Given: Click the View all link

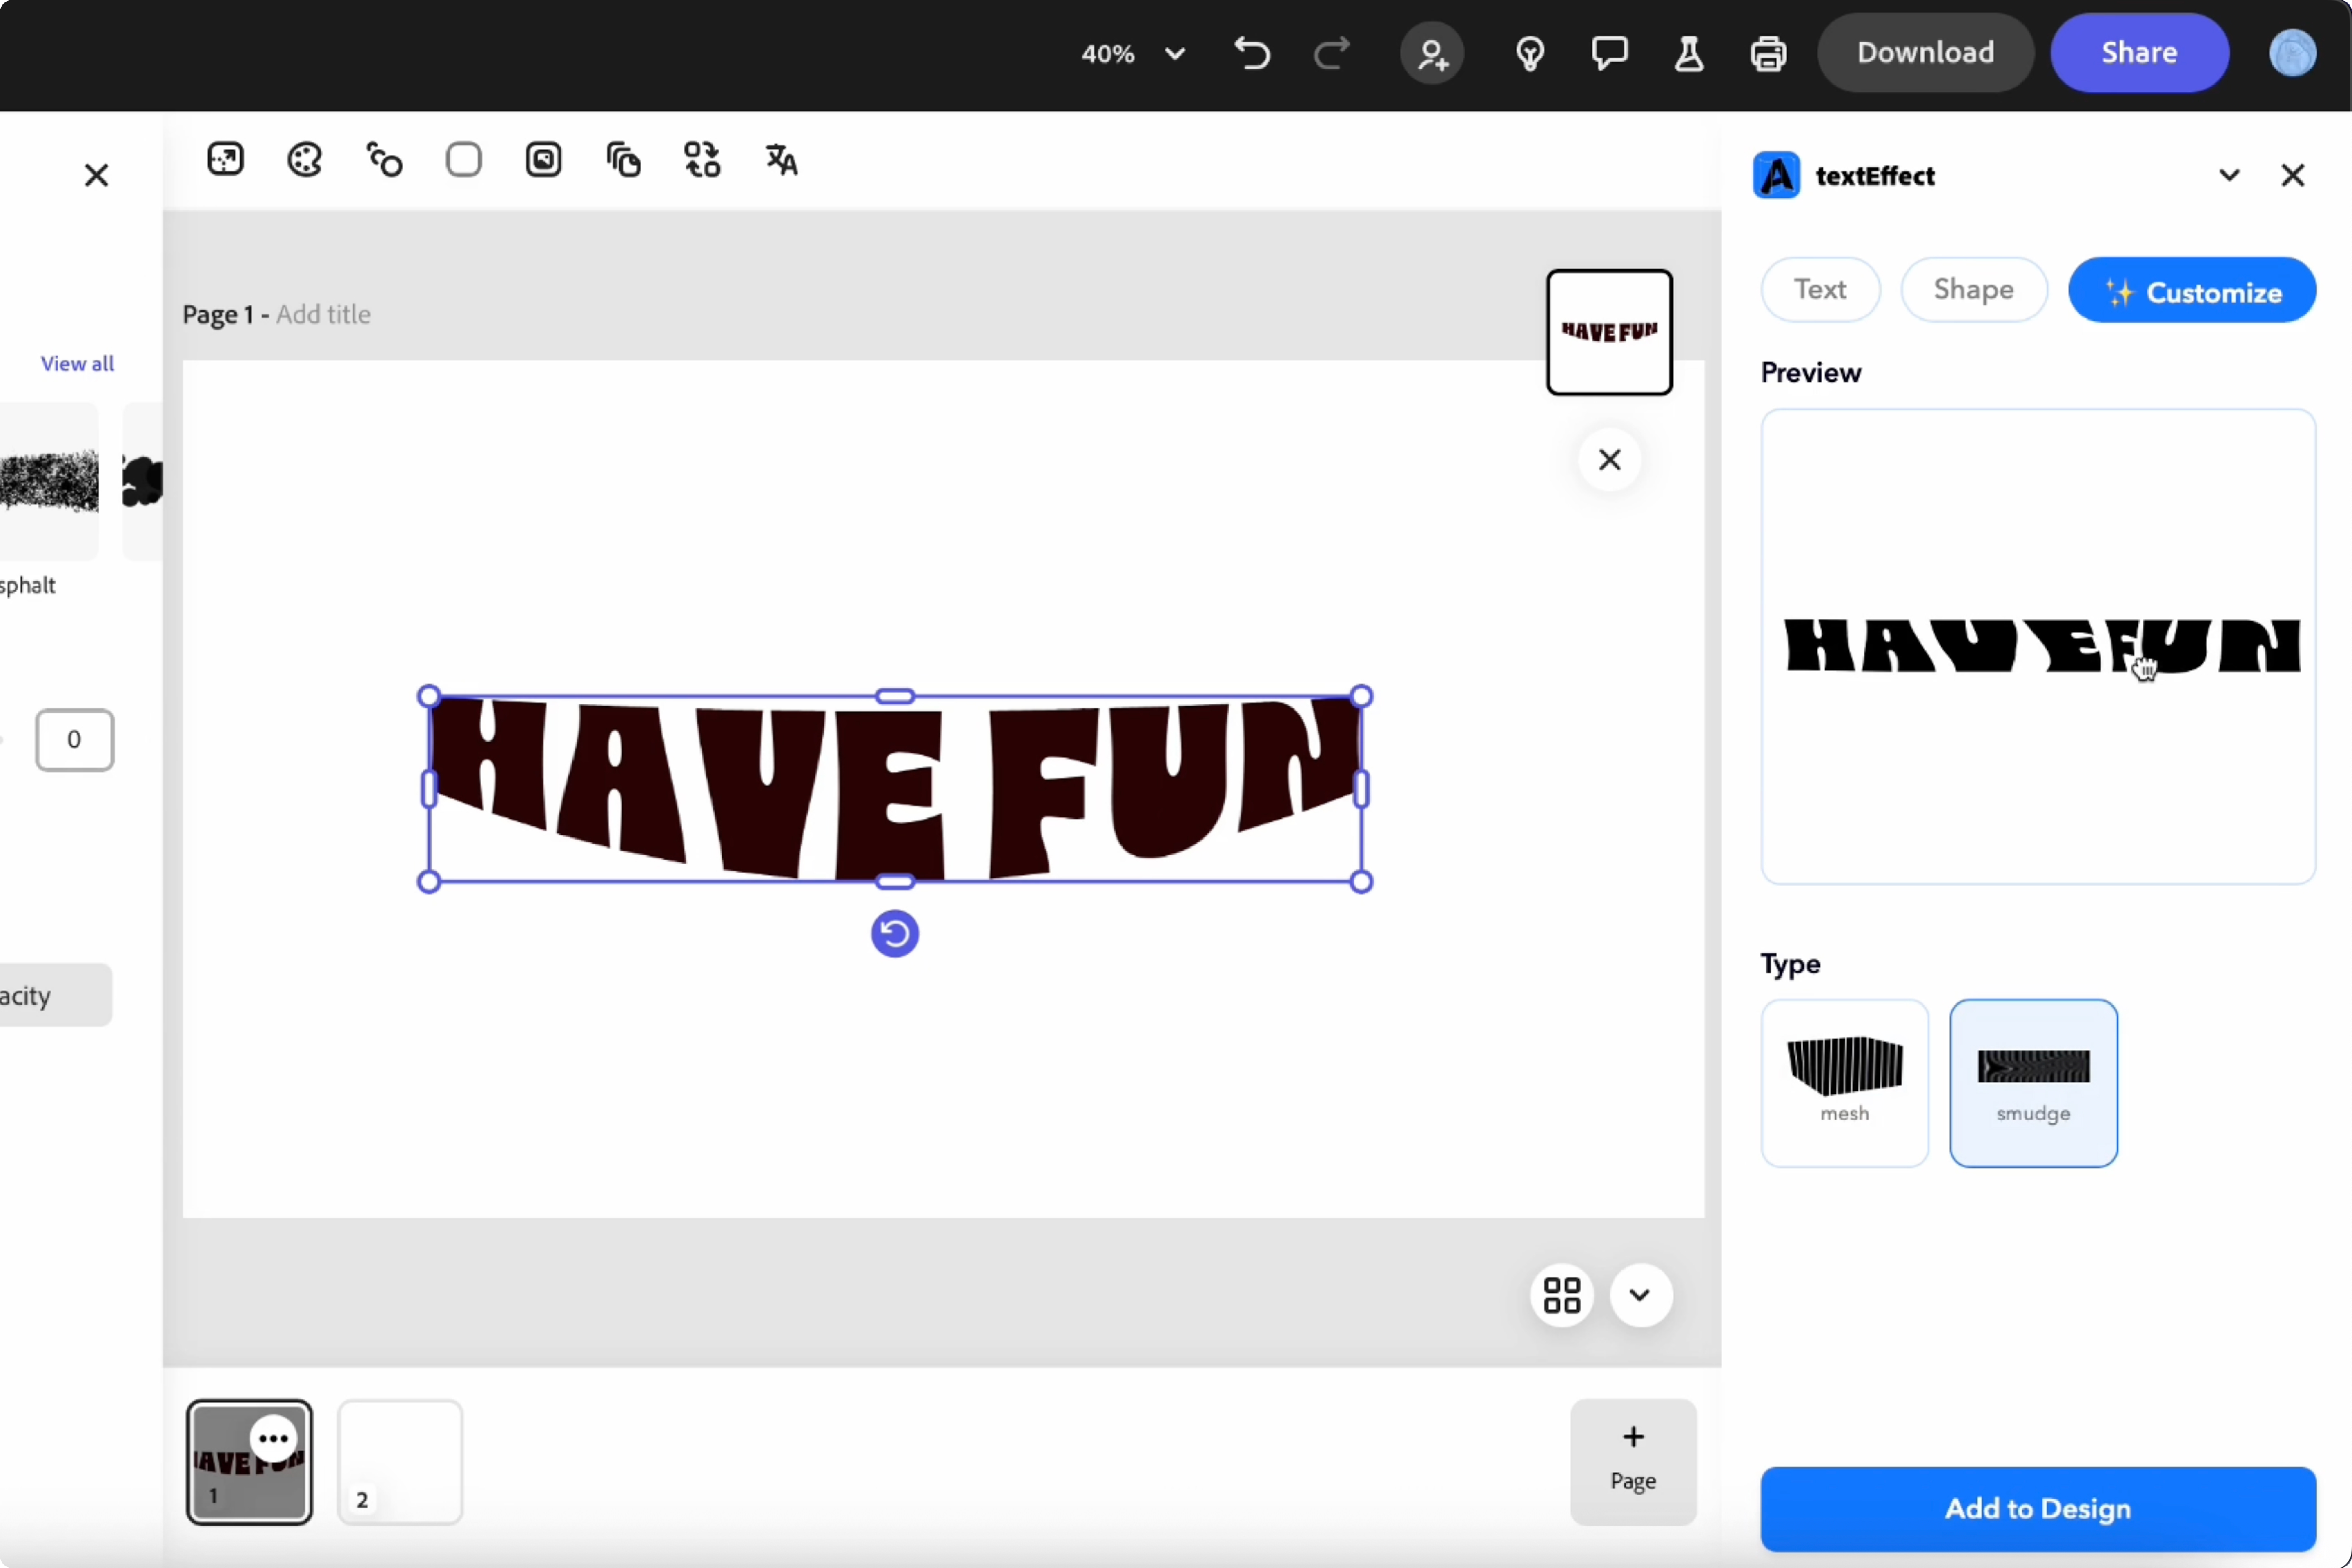Looking at the screenshot, I should tap(77, 364).
